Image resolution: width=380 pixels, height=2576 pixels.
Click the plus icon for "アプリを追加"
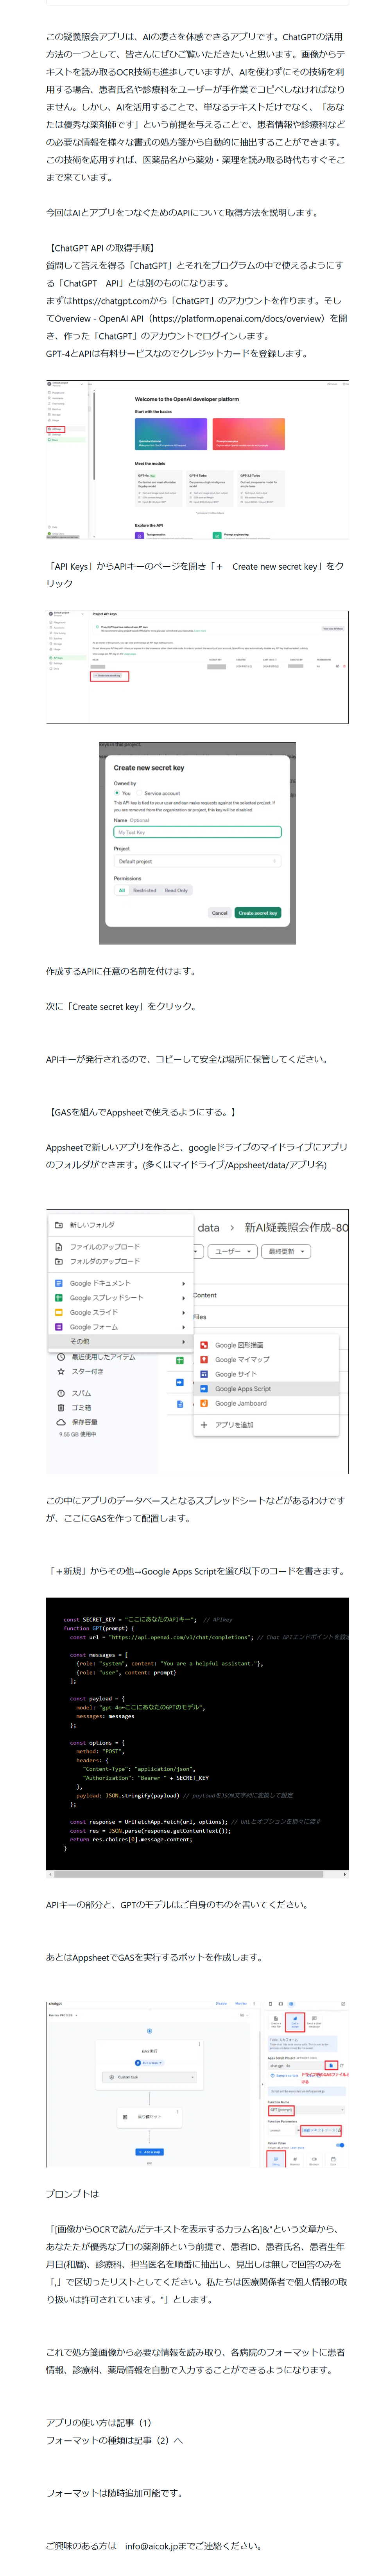coord(204,1425)
